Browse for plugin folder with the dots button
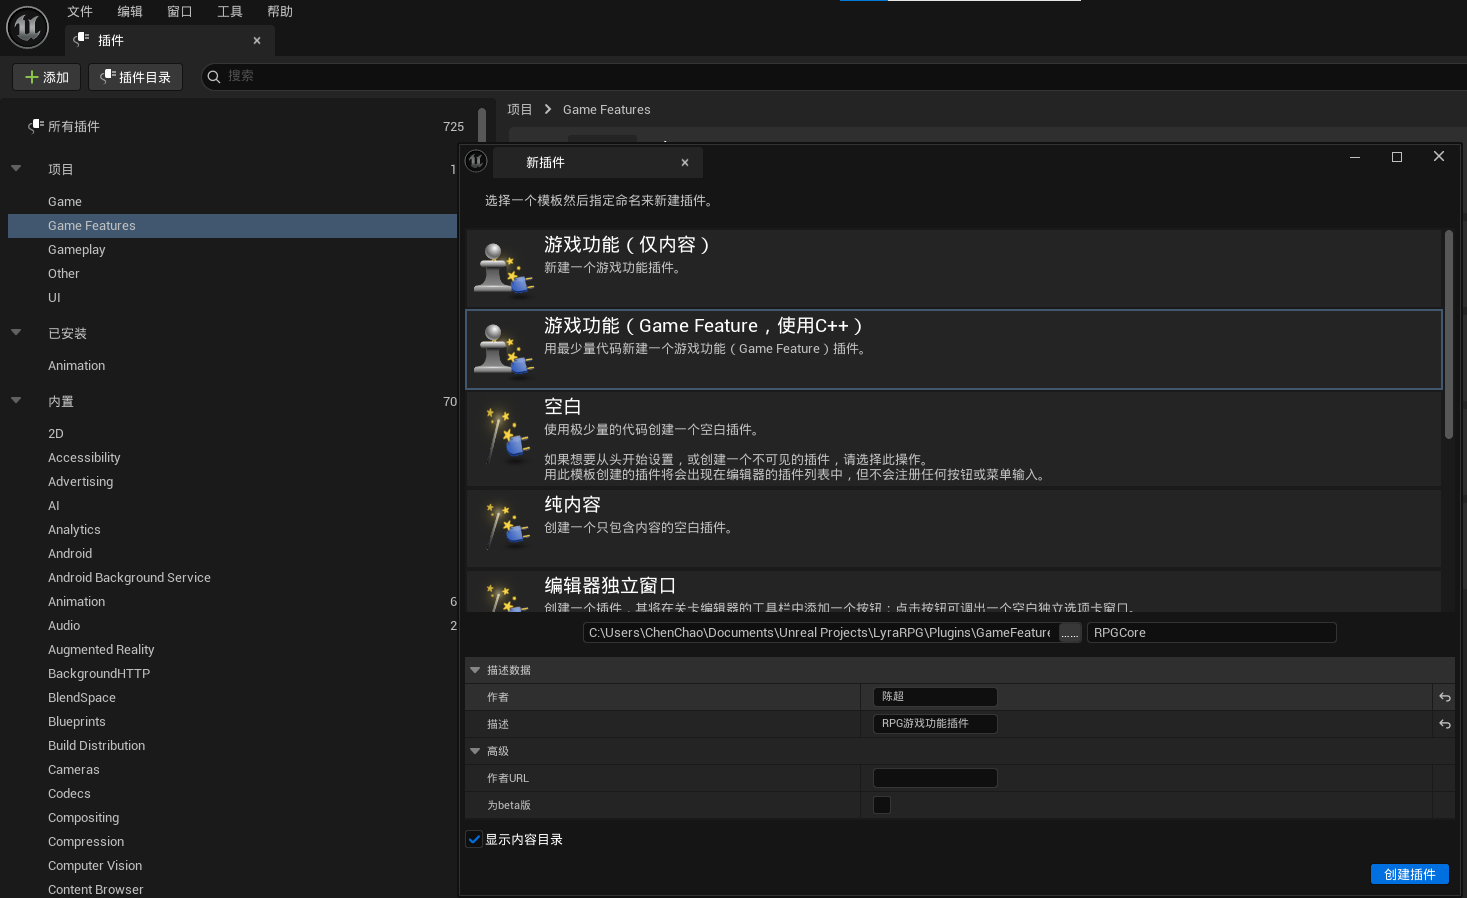The height and width of the screenshot is (898, 1467). 1070,633
